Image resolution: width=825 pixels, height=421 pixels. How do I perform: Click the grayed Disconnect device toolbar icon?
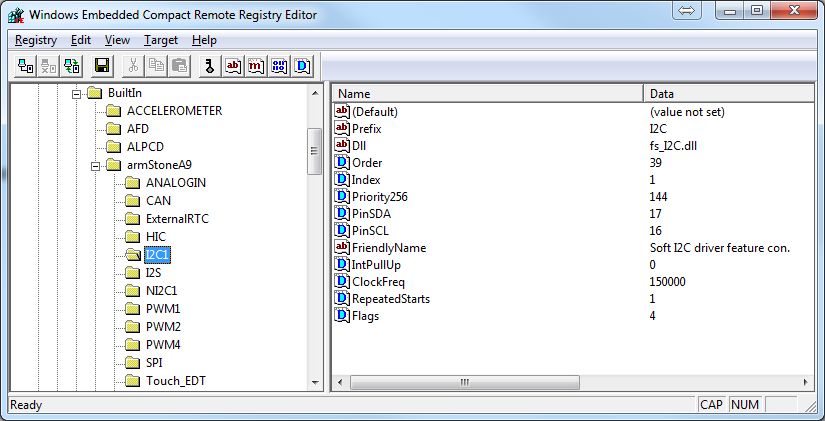point(48,66)
